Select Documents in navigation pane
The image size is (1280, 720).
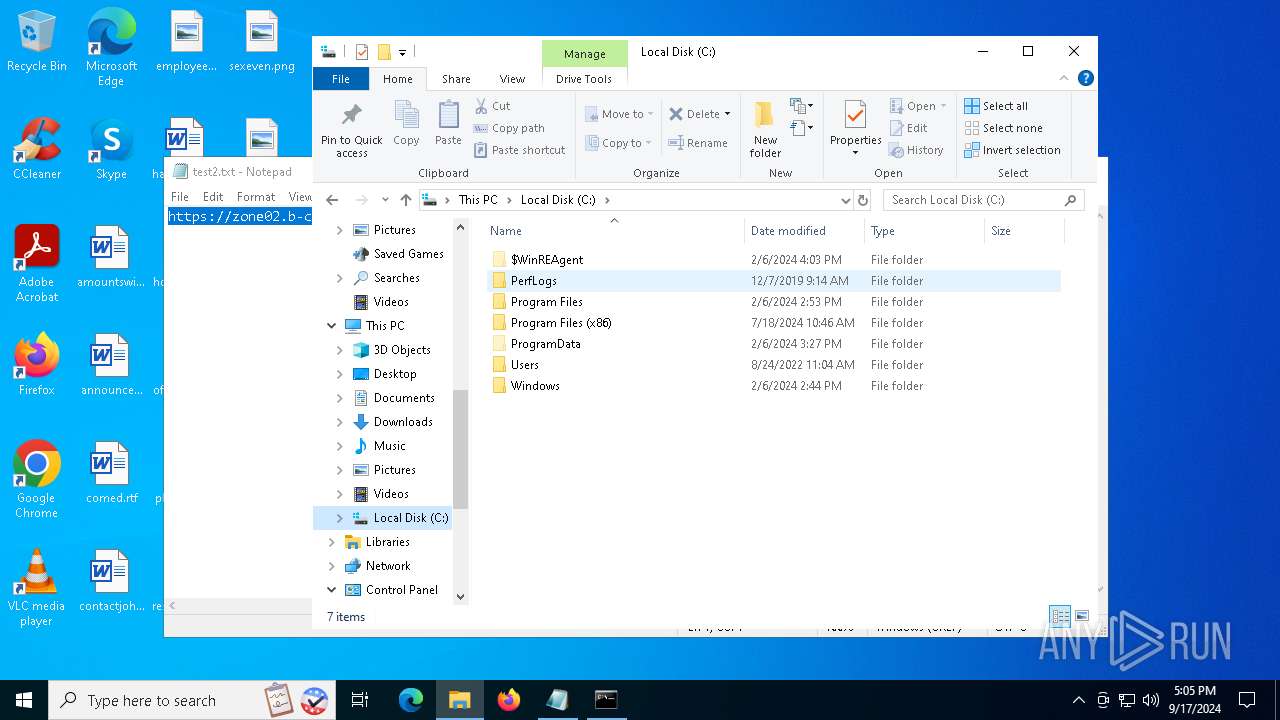tap(404, 398)
